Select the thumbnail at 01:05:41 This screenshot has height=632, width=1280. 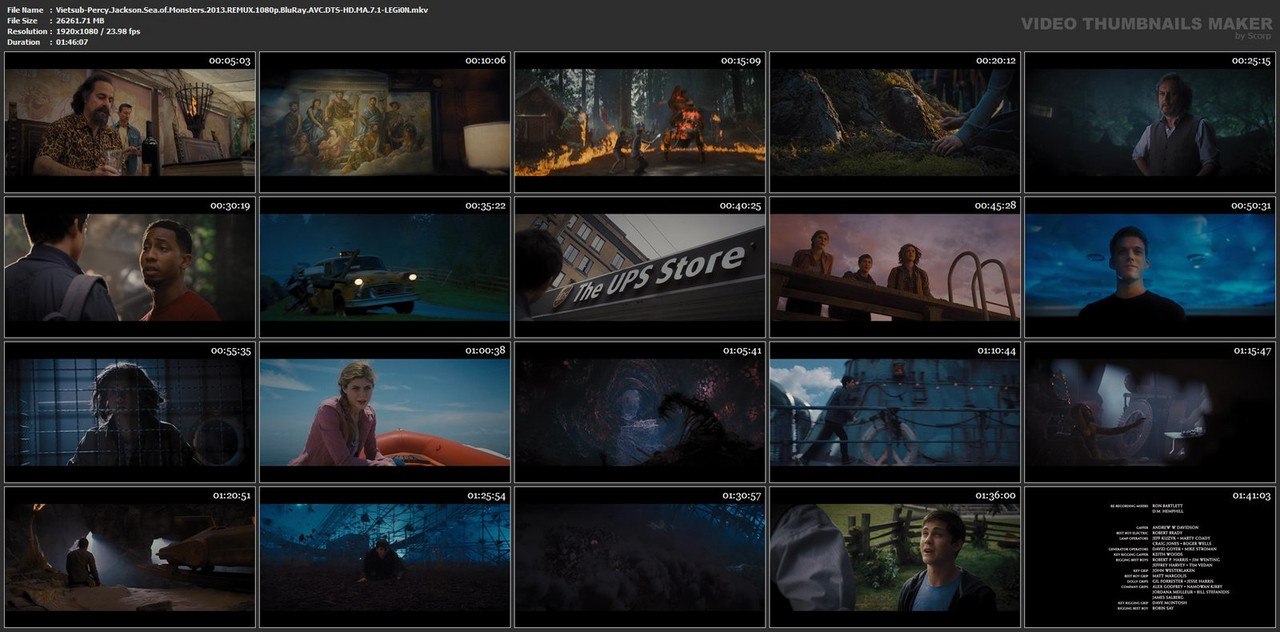point(640,412)
